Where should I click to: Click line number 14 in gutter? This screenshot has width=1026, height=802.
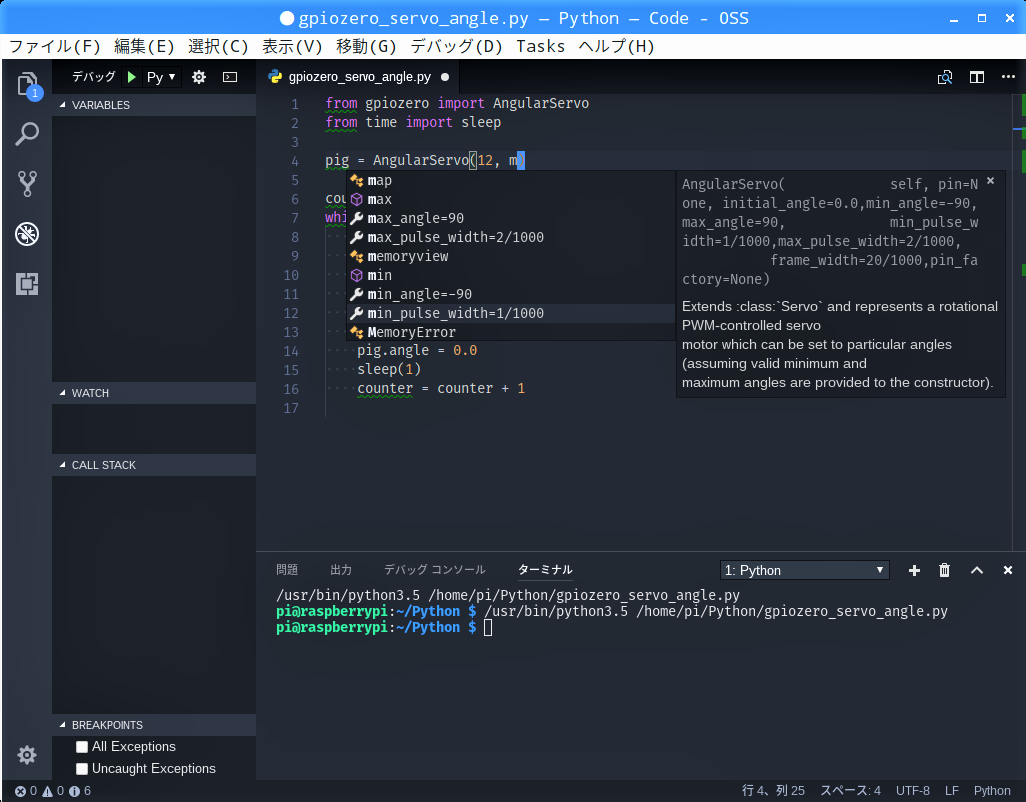coord(291,351)
